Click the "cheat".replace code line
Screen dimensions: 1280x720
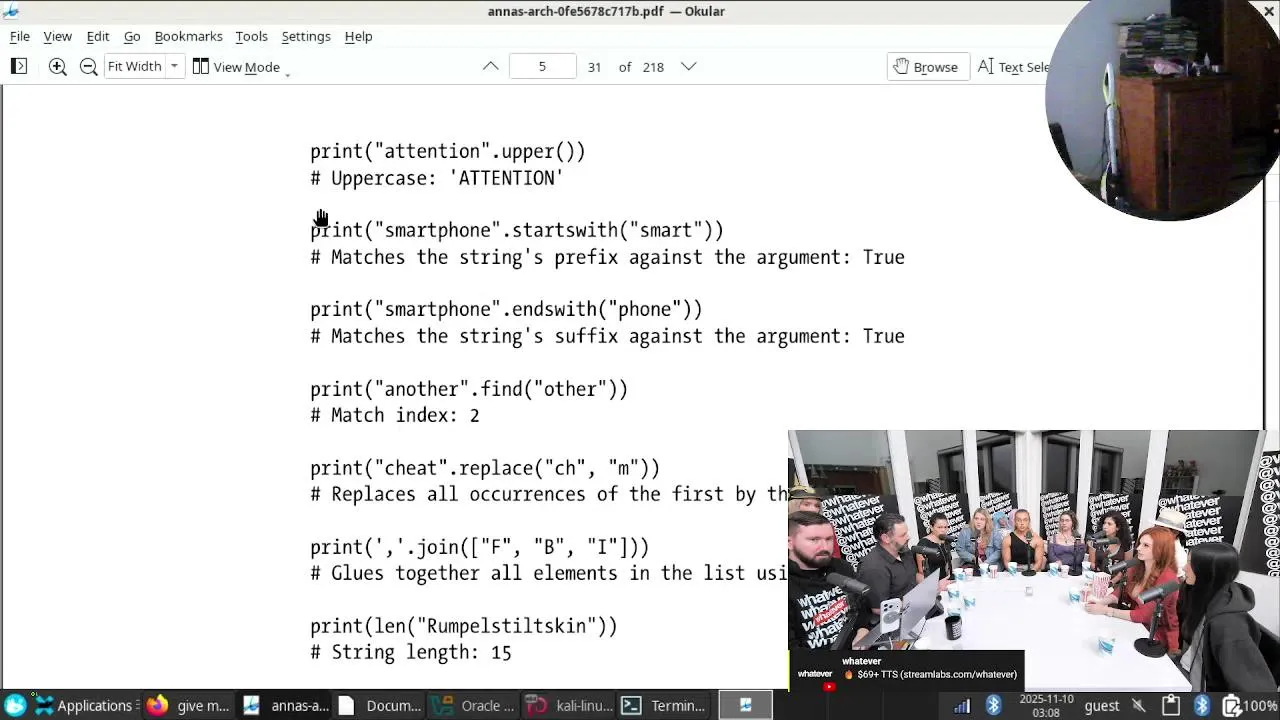(485, 468)
